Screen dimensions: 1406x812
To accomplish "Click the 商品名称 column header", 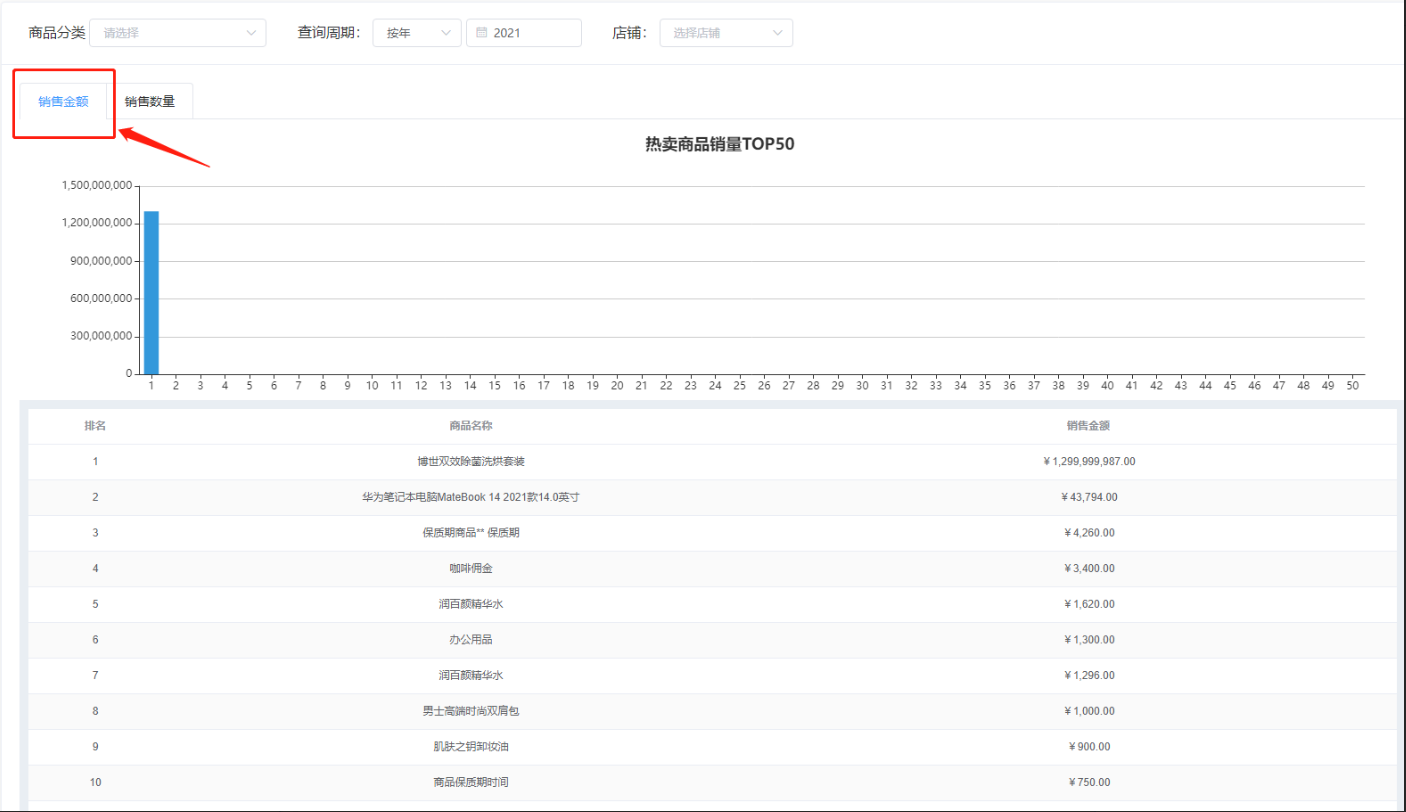I will click(x=471, y=426).
